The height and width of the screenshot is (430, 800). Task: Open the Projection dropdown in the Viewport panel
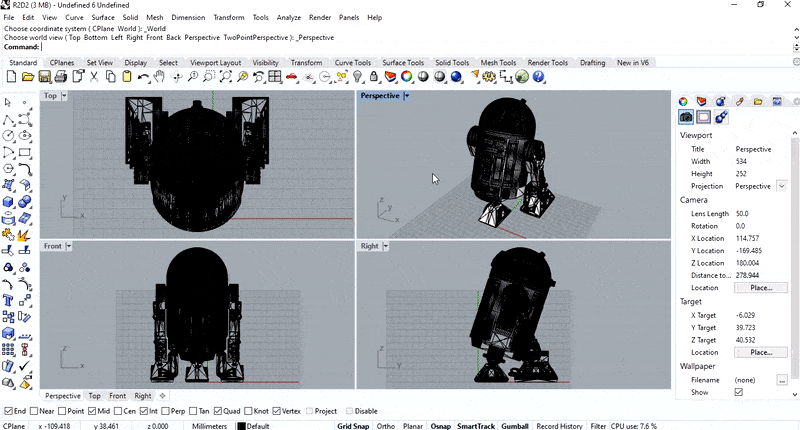(x=782, y=186)
